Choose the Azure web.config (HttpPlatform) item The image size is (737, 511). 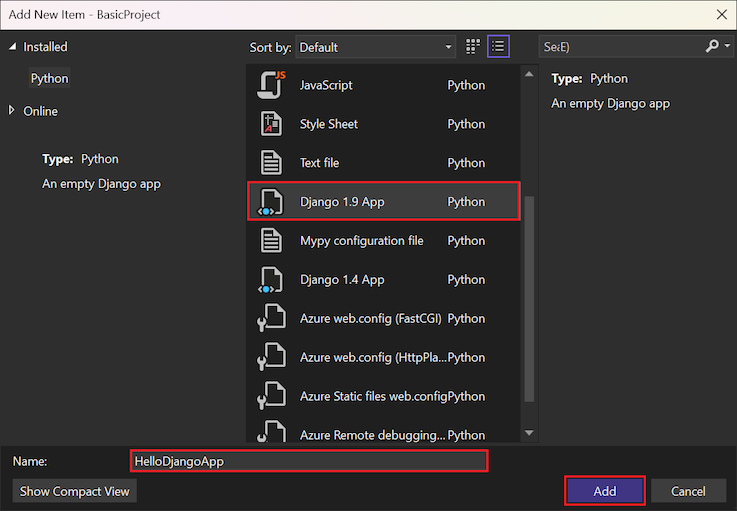click(371, 357)
